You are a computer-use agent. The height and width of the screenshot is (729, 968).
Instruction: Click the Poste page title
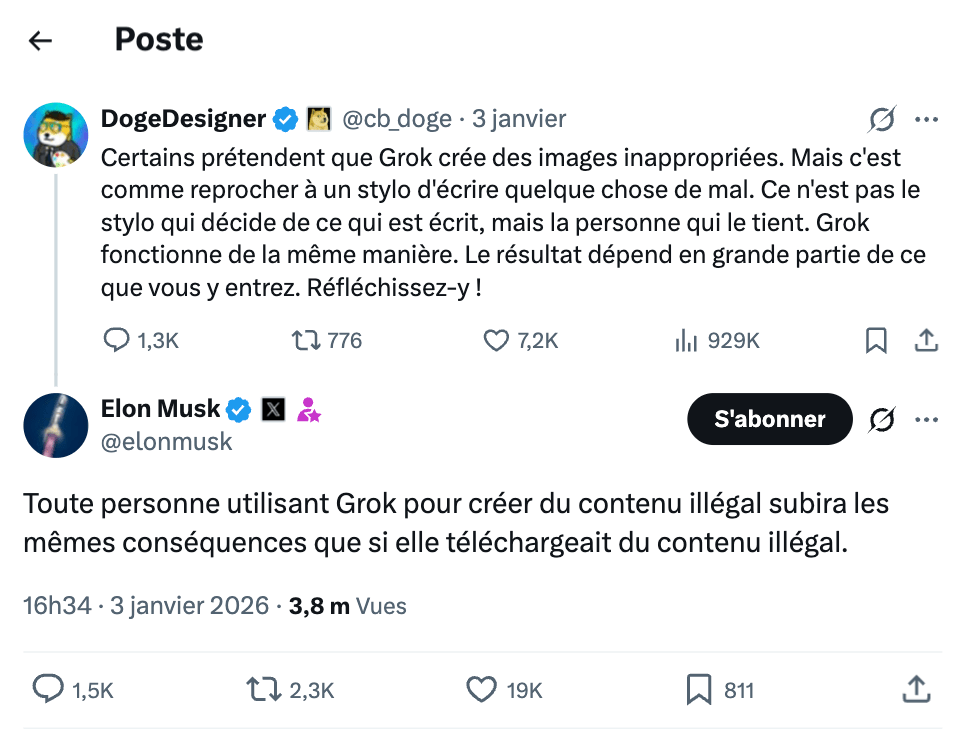(x=158, y=40)
